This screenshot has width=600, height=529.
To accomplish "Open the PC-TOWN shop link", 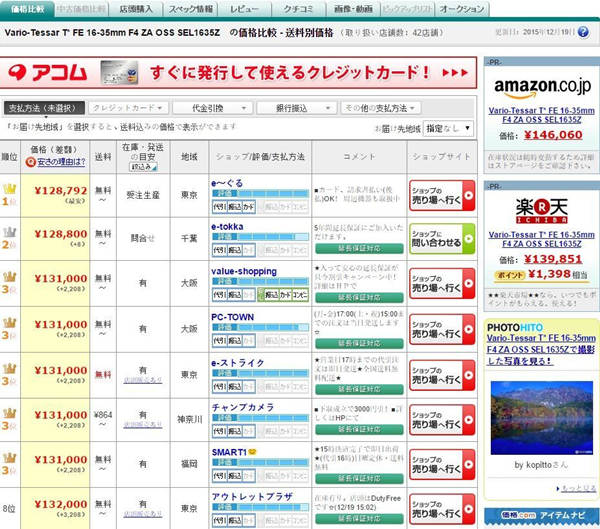I will [x=233, y=317].
